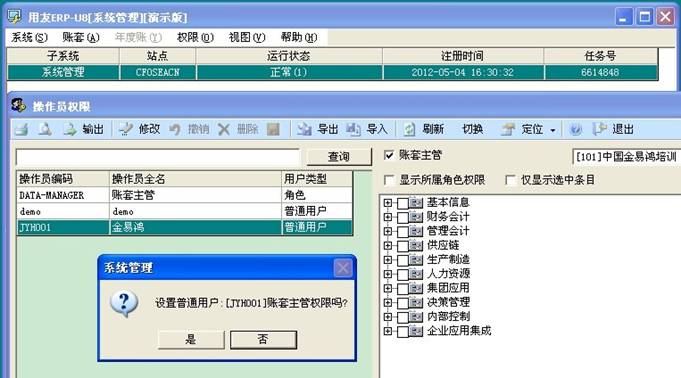Click the 查询 search button
681x378 pixels.
coord(339,157)
